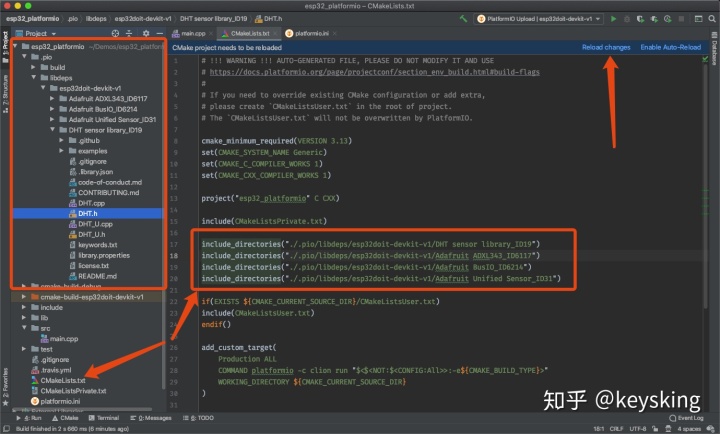Click the Debug bug icon

627,19
